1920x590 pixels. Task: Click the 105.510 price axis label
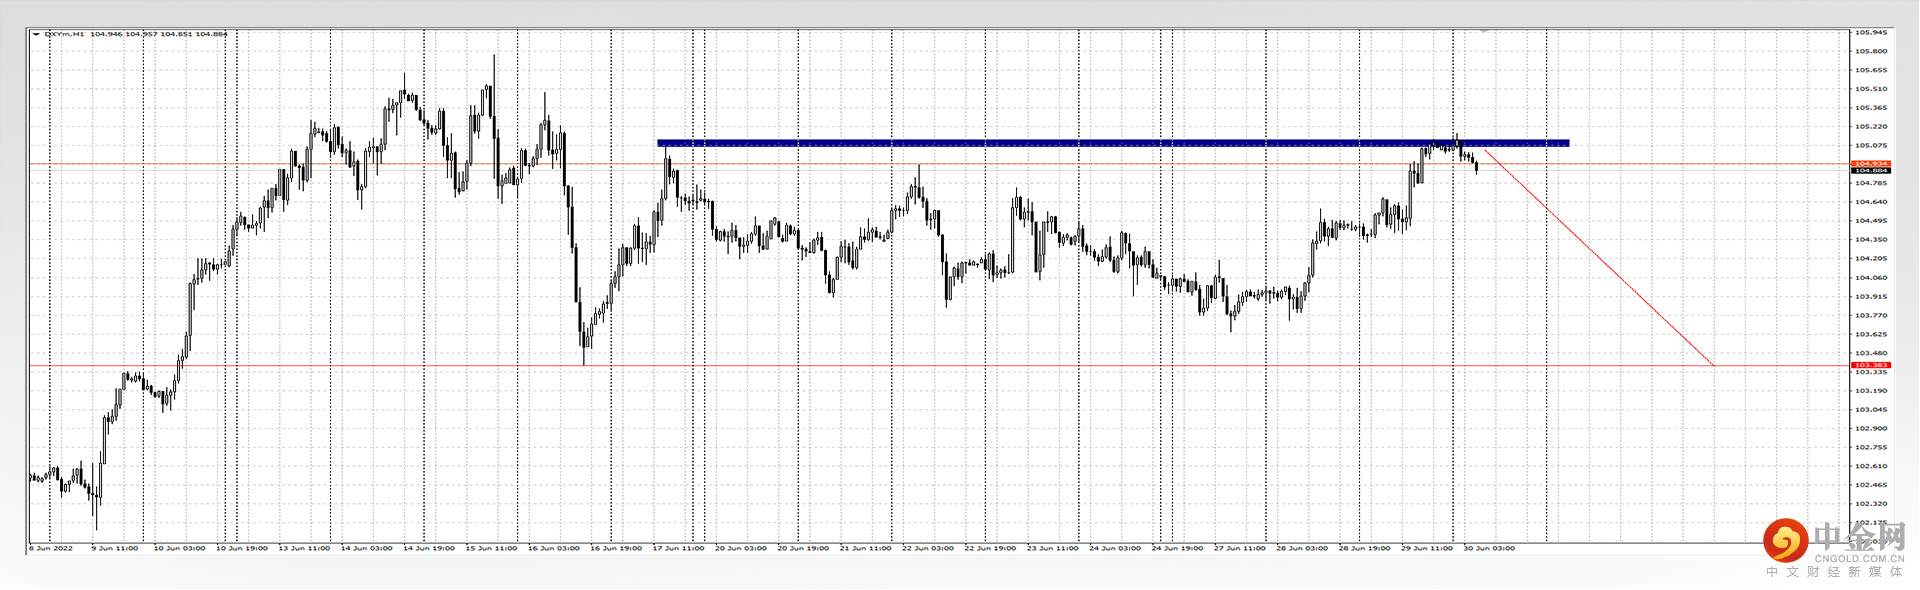pos(1871,89)
